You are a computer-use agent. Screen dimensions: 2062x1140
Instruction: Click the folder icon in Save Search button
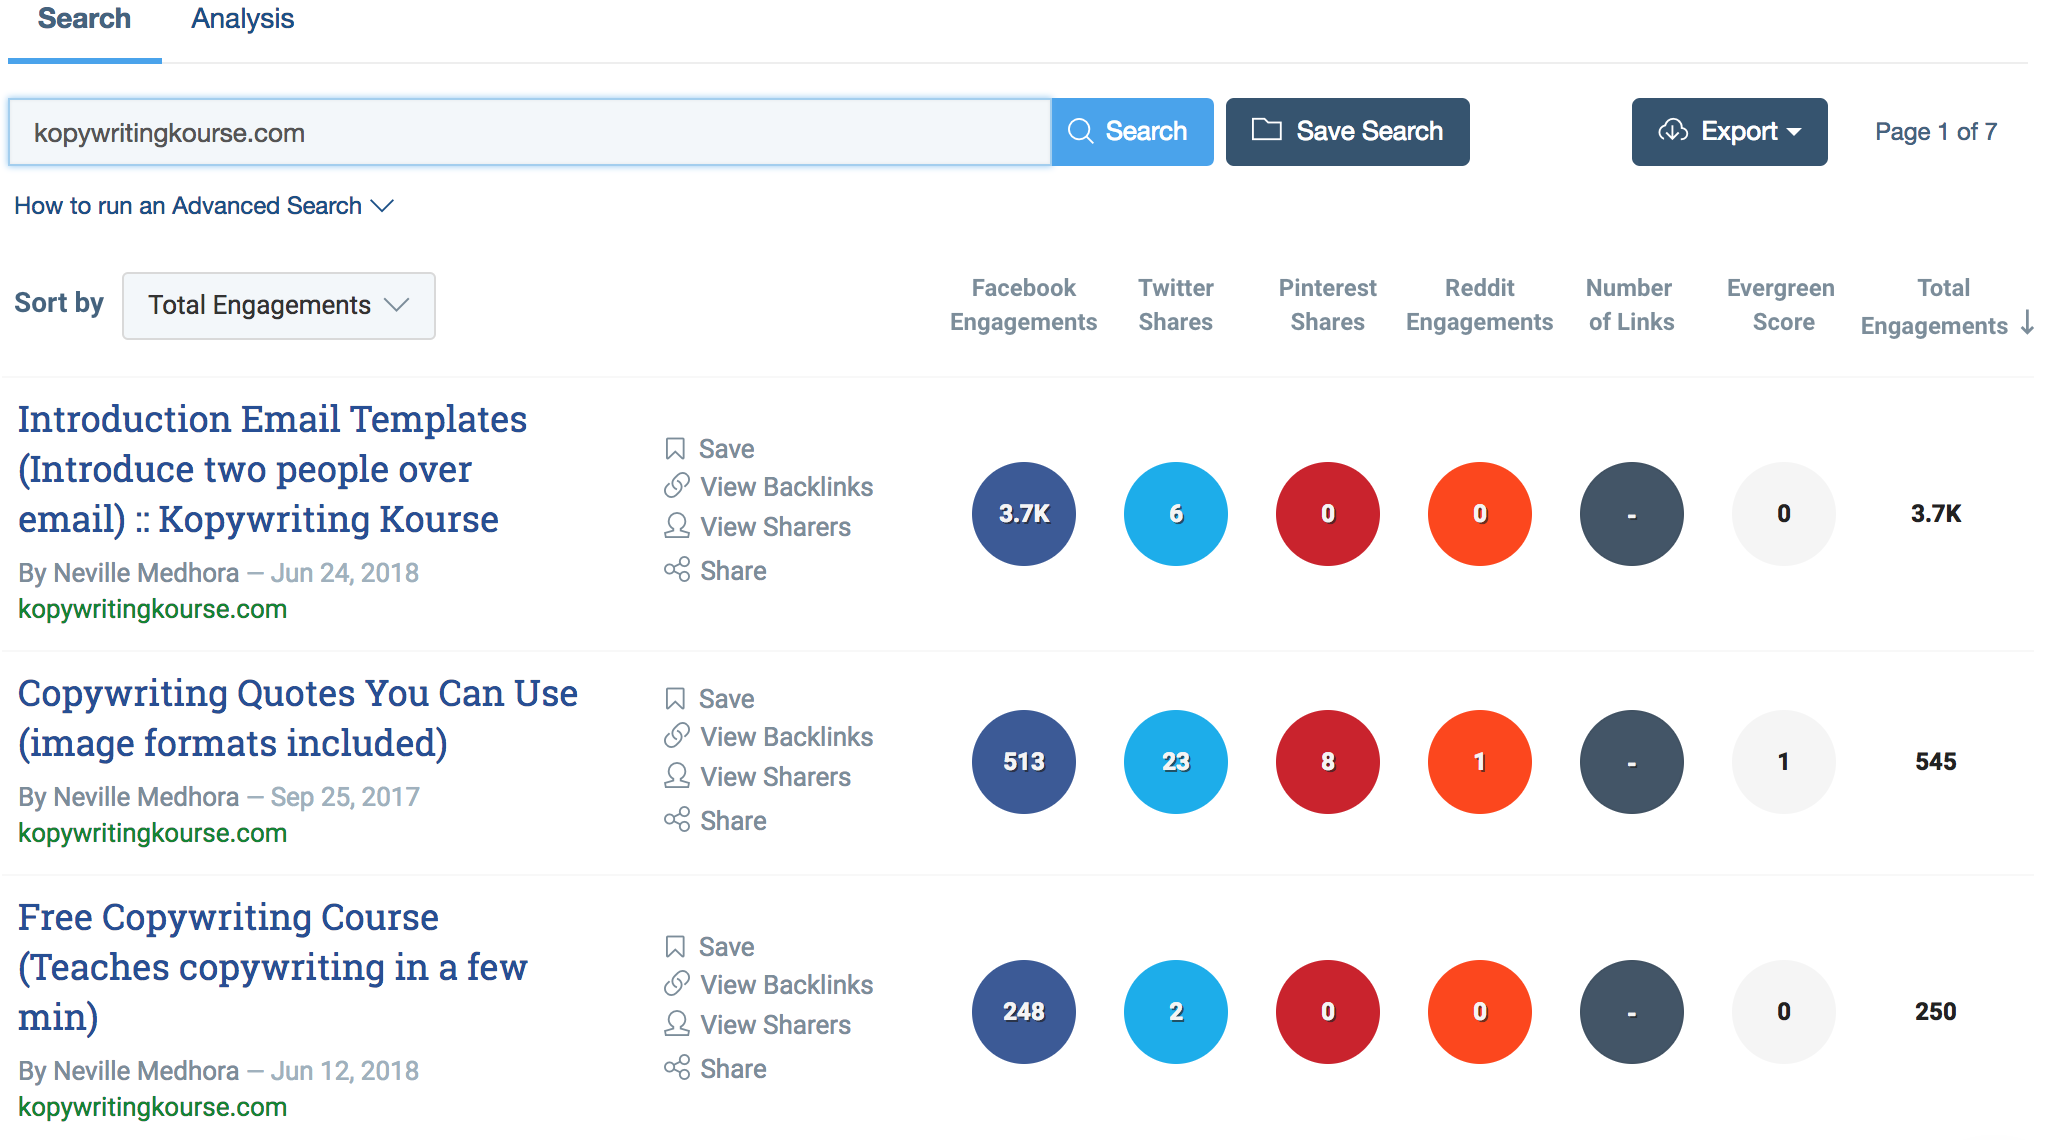(1267, 130)
